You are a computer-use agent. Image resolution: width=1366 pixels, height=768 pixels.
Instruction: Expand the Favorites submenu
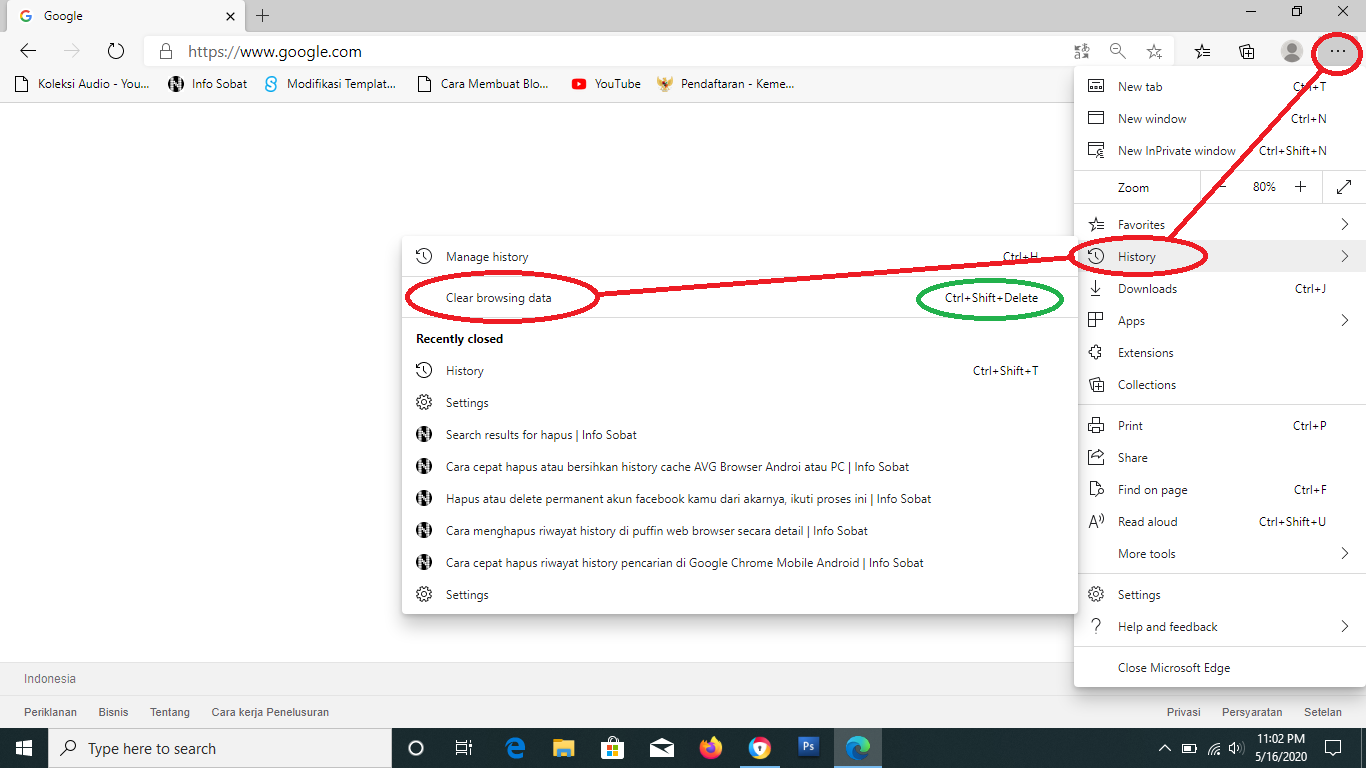(1219, 225)
